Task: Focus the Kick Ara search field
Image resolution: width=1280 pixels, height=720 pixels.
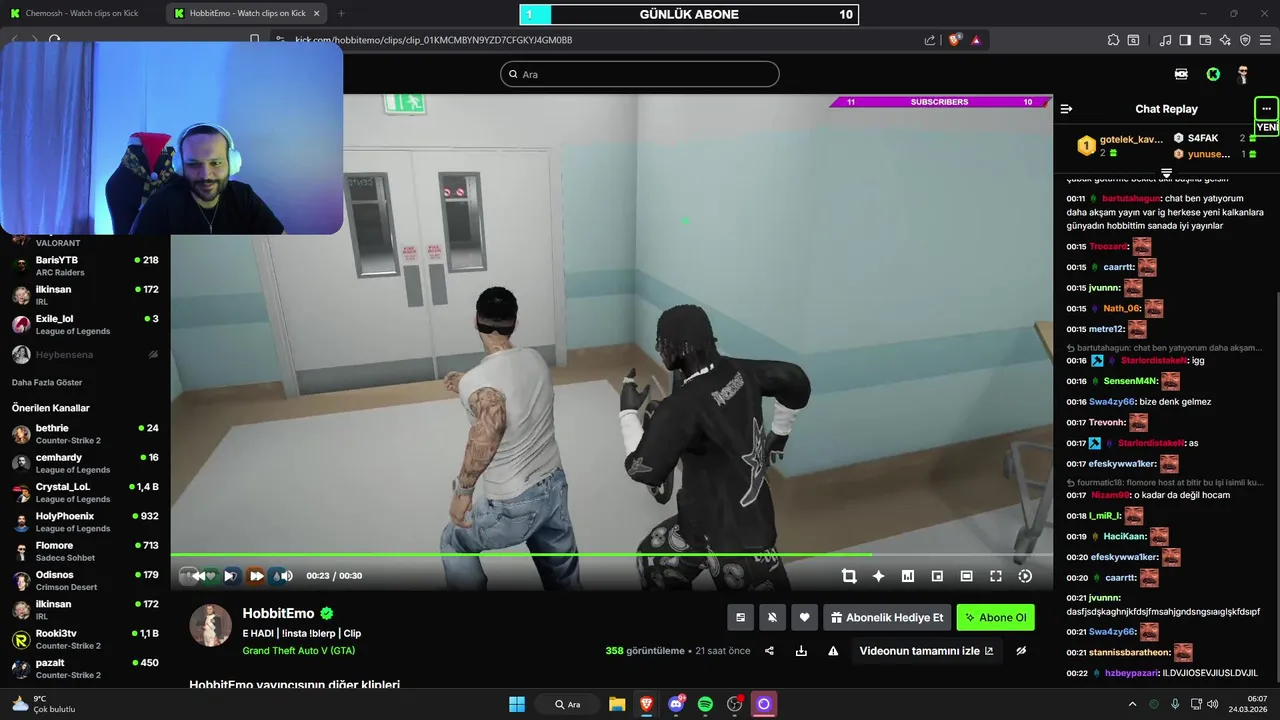Action: [640, 74]
